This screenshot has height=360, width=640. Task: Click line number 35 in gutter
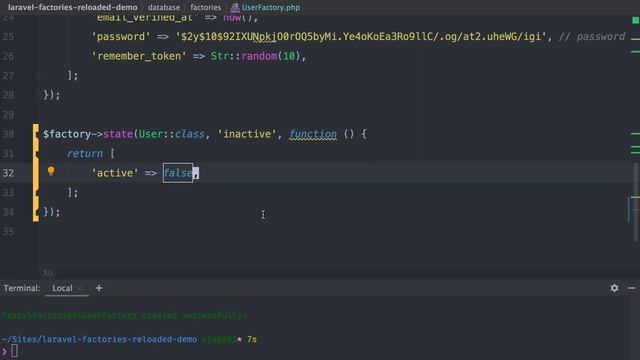tap(8, 231)
